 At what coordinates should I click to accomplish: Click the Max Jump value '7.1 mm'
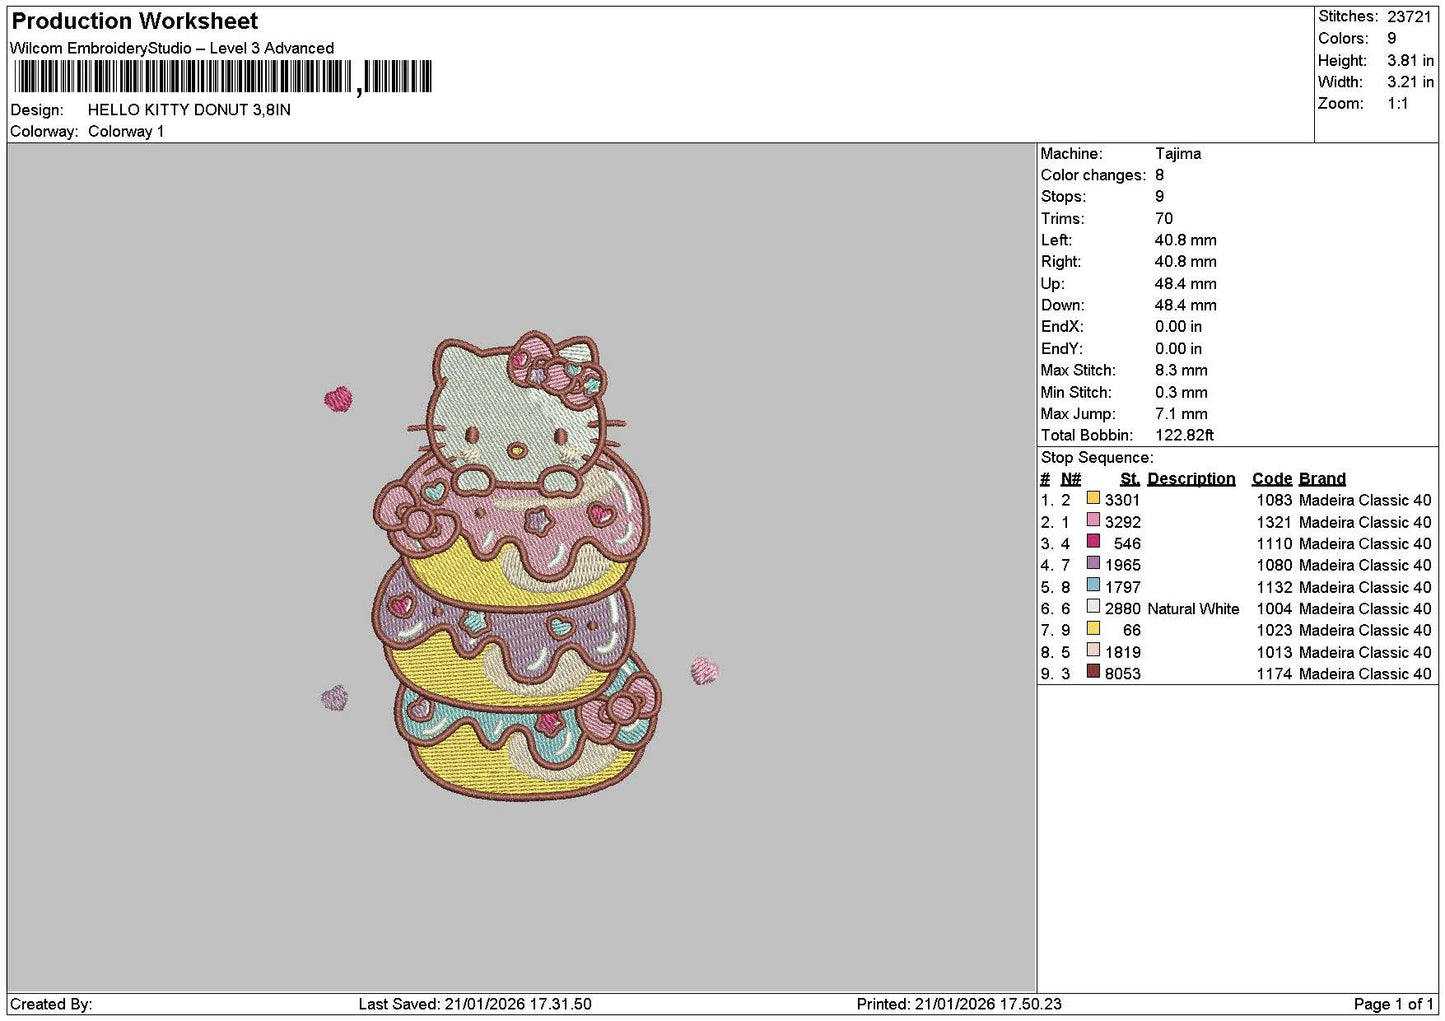[1181, 413]
